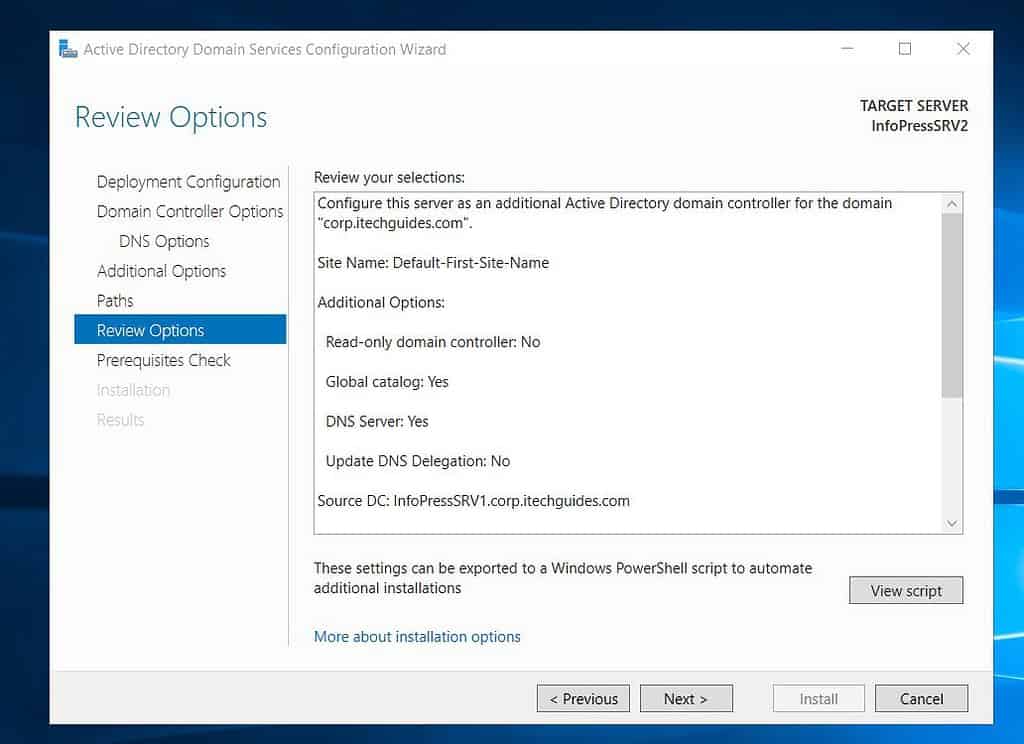Open Domain Controller Options step
This screenshot has width=1024, height=744.
[190, 212]
